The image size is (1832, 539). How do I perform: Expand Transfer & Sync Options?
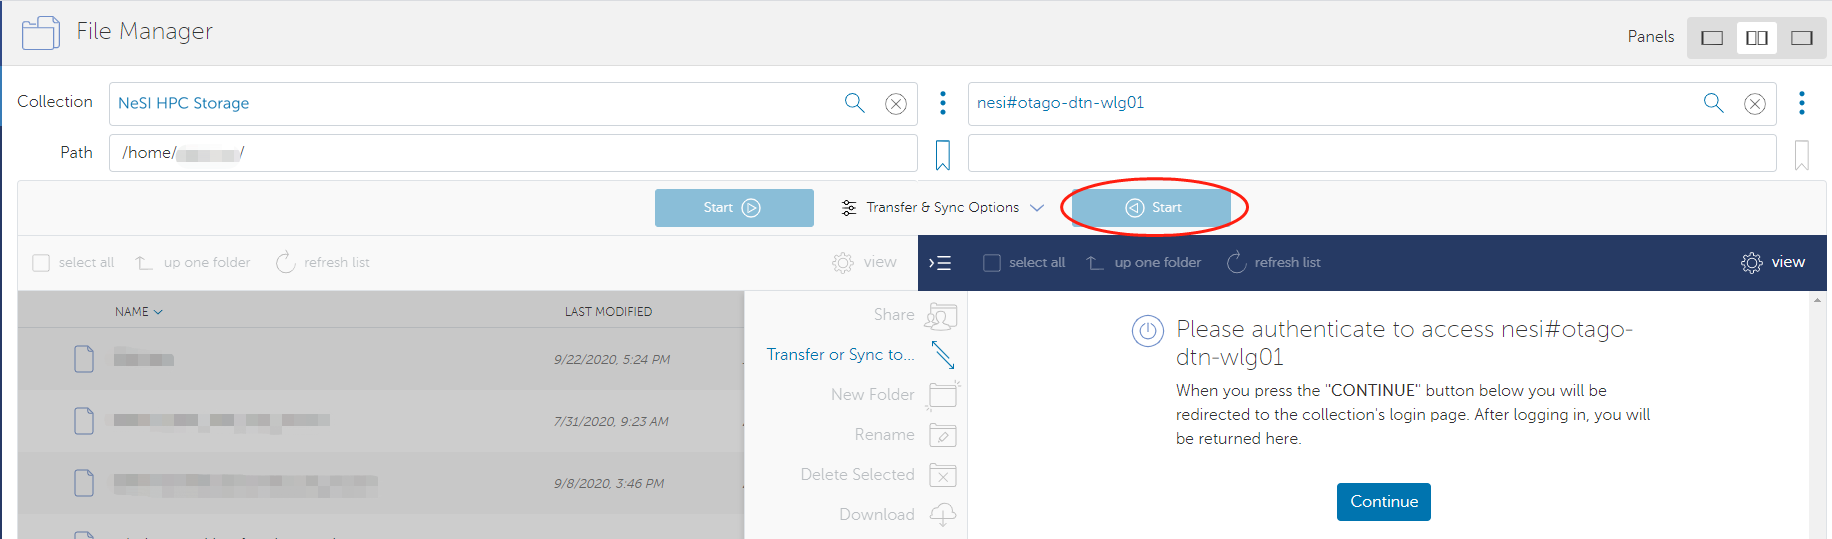click(x=943, y=208)
